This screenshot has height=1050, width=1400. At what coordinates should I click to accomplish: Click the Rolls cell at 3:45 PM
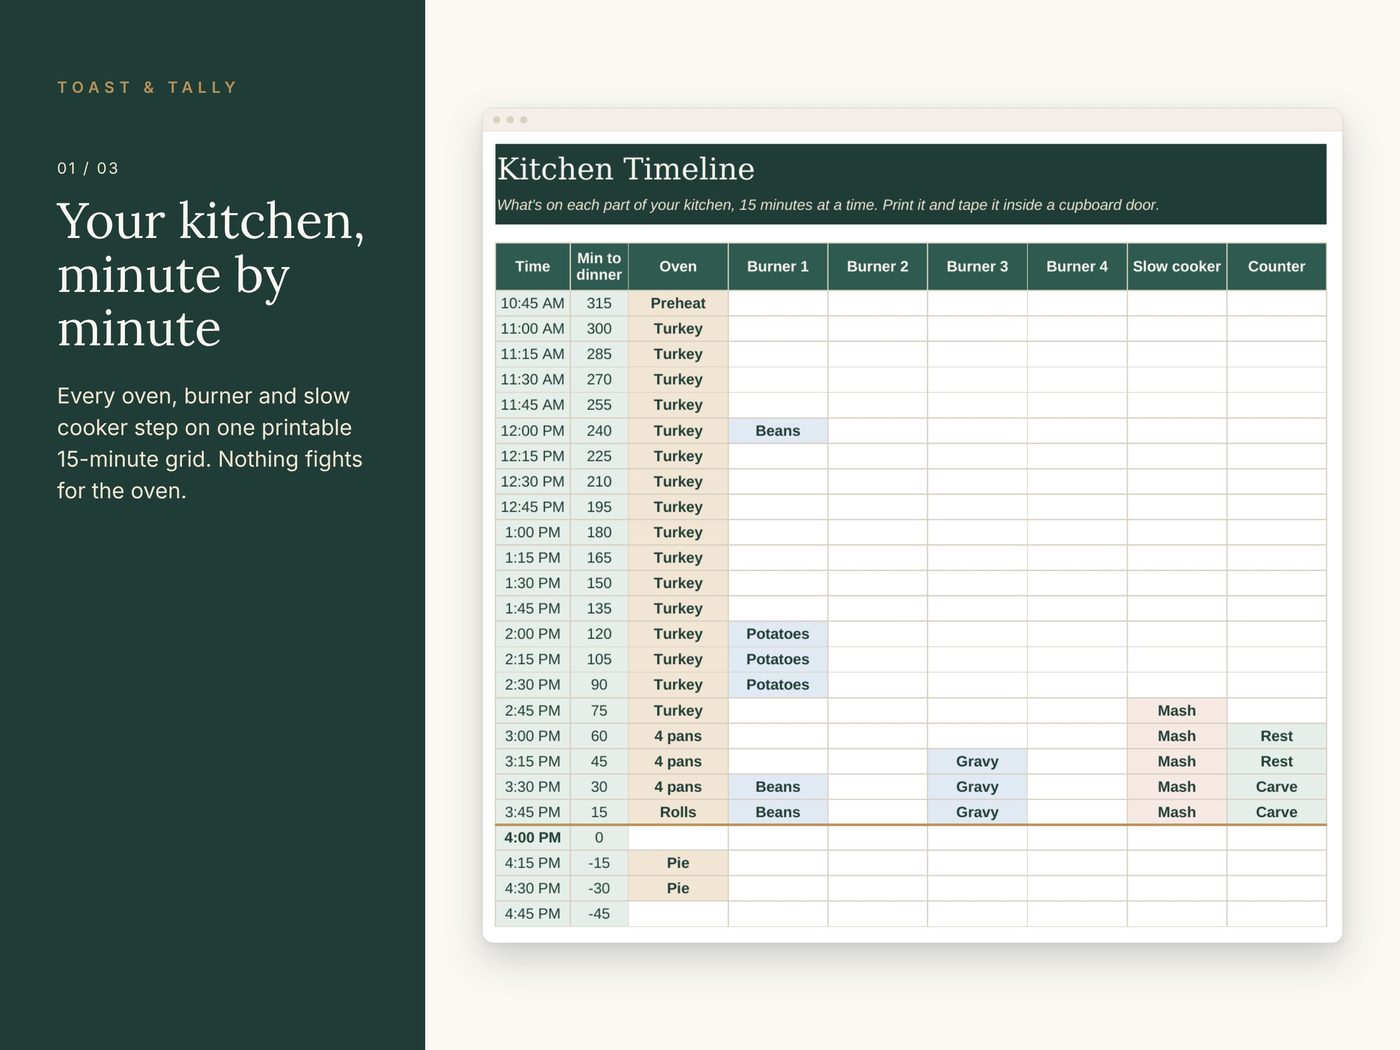tap(678, 813)
